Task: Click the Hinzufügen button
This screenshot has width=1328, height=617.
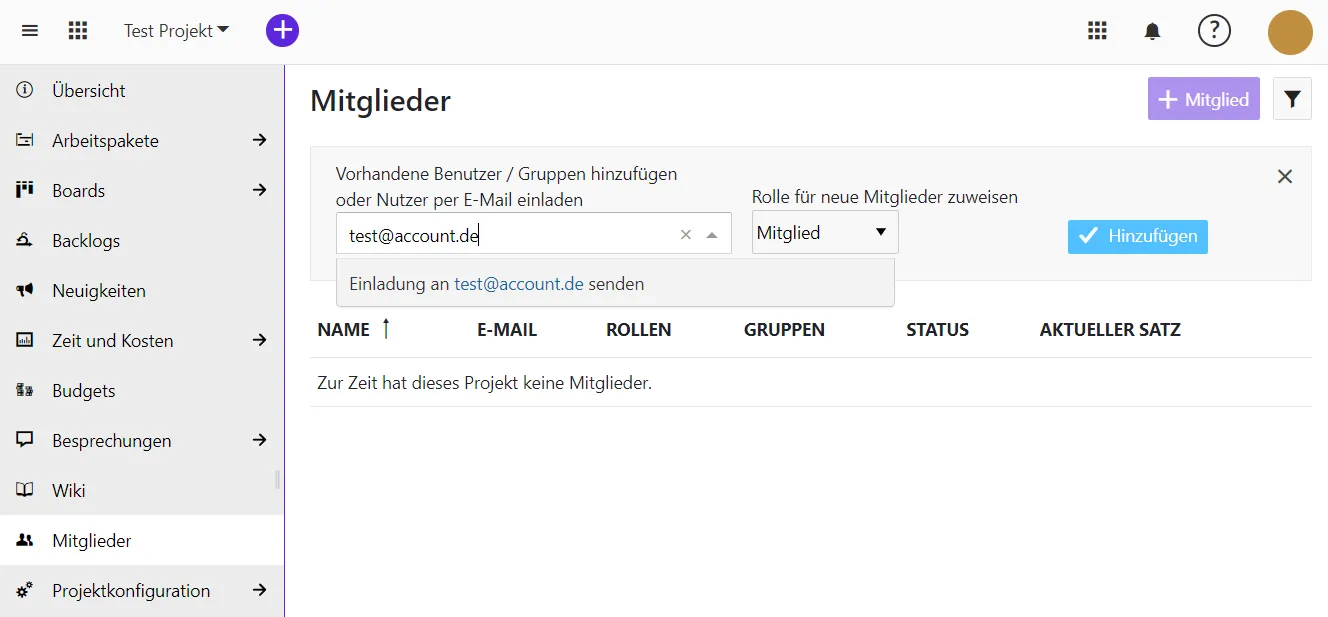Action: 1137,236
